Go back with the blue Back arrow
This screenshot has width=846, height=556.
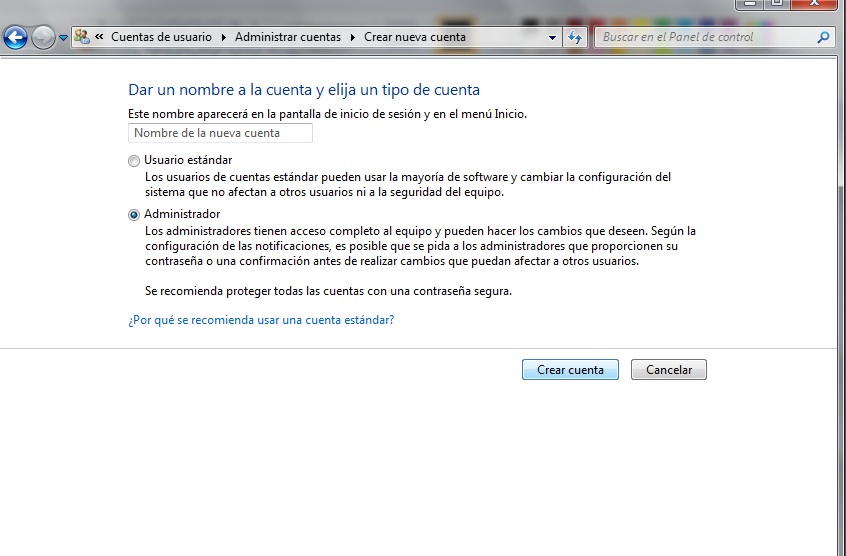(x=15, y=37)
